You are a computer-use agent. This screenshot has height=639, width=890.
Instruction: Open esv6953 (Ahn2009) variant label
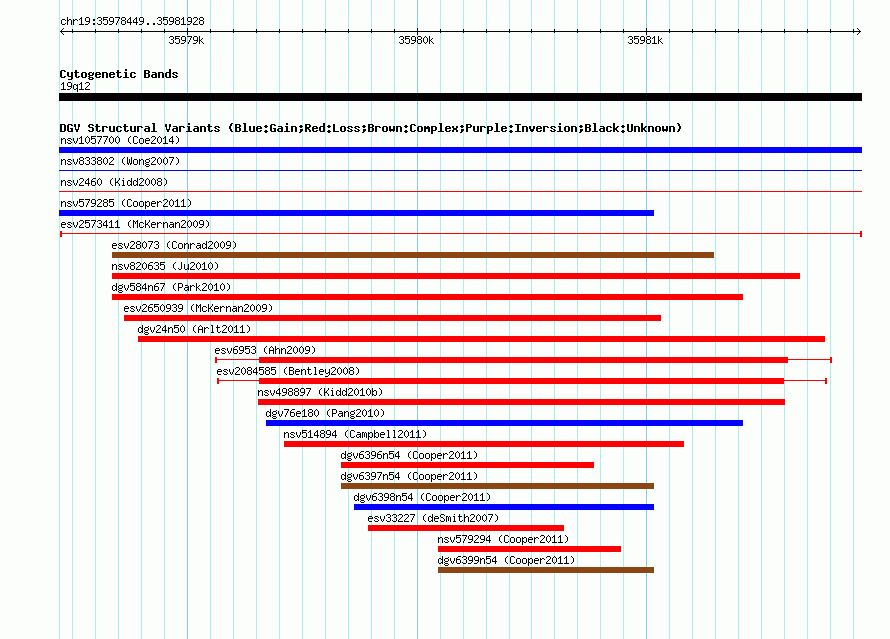265,350
